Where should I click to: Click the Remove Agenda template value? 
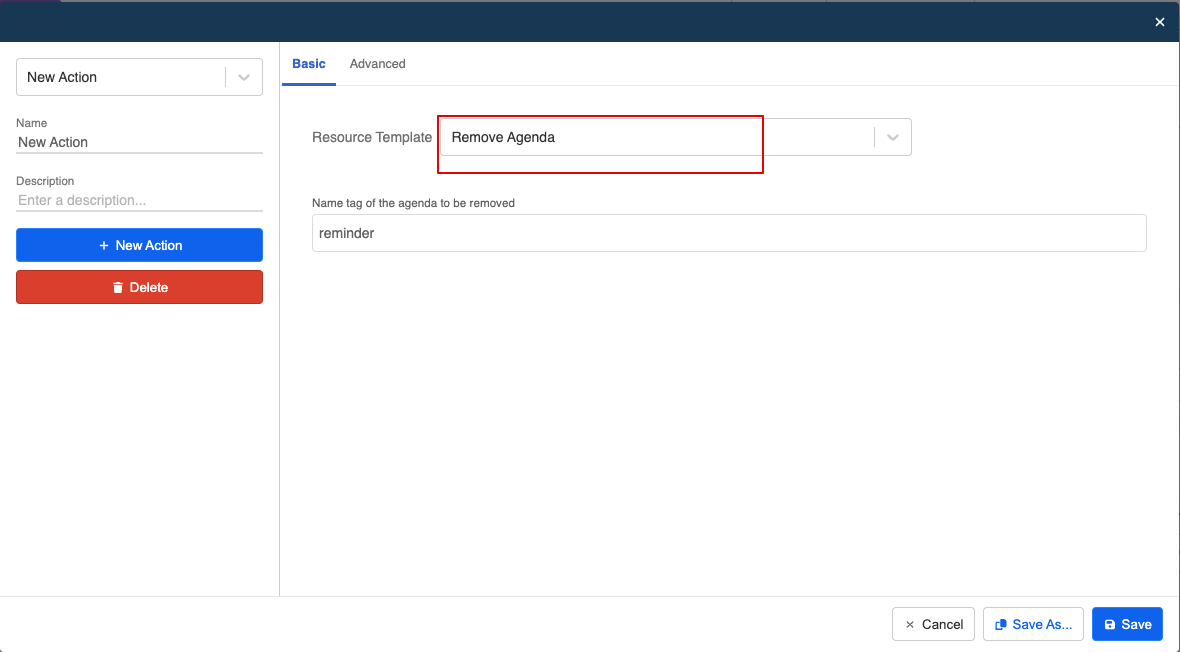coord(504,137)
